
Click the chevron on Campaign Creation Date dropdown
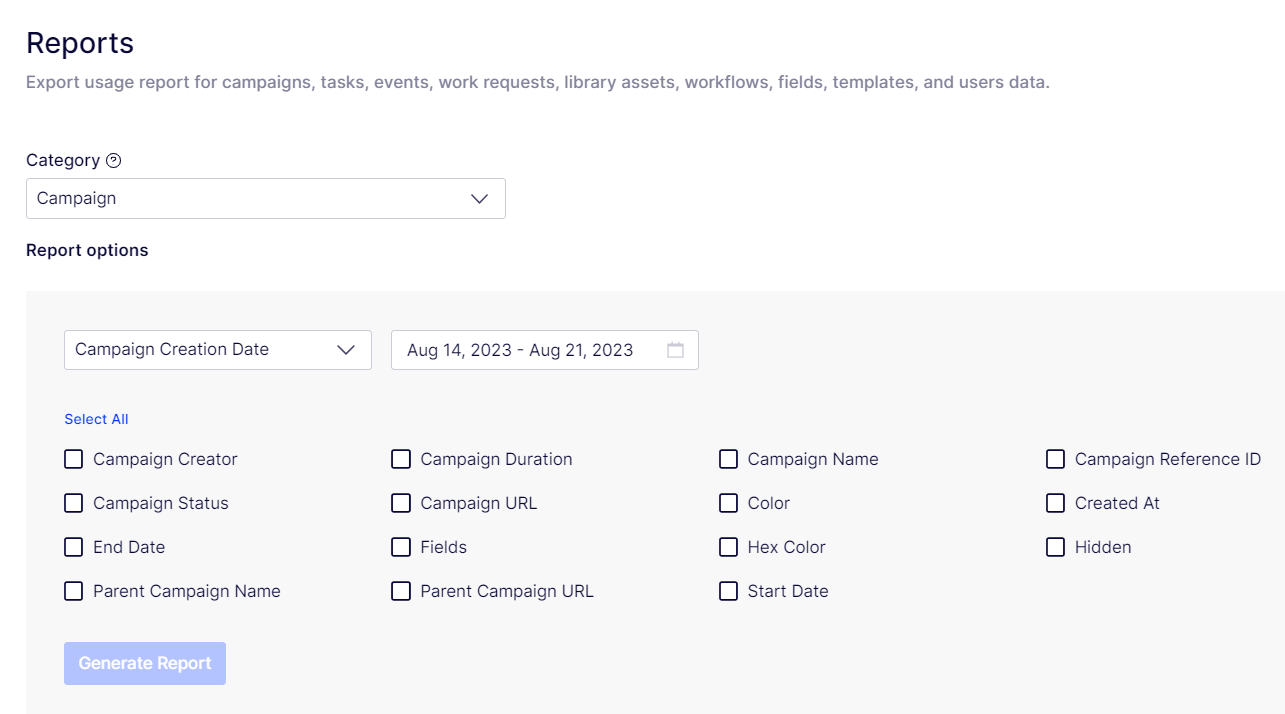346,349
